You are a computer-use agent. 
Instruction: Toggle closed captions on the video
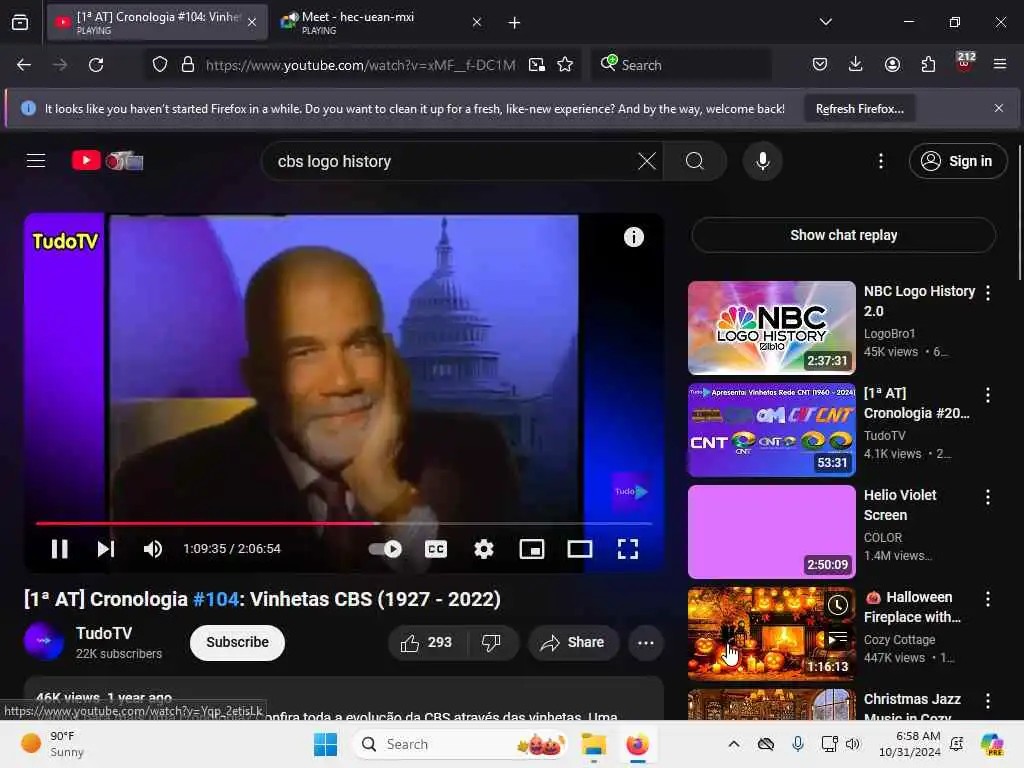click(x=436, y=549)
